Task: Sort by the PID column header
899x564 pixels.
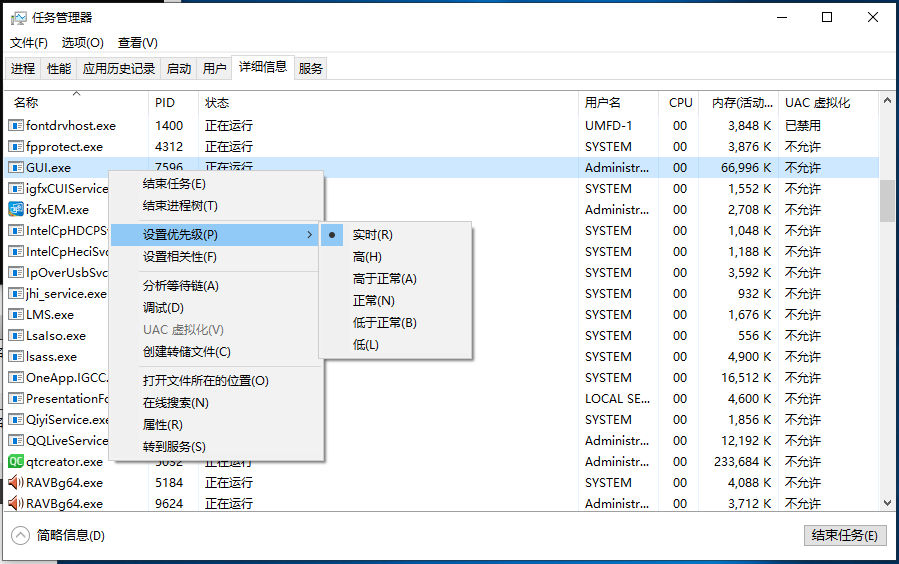Action: (173, 103)
